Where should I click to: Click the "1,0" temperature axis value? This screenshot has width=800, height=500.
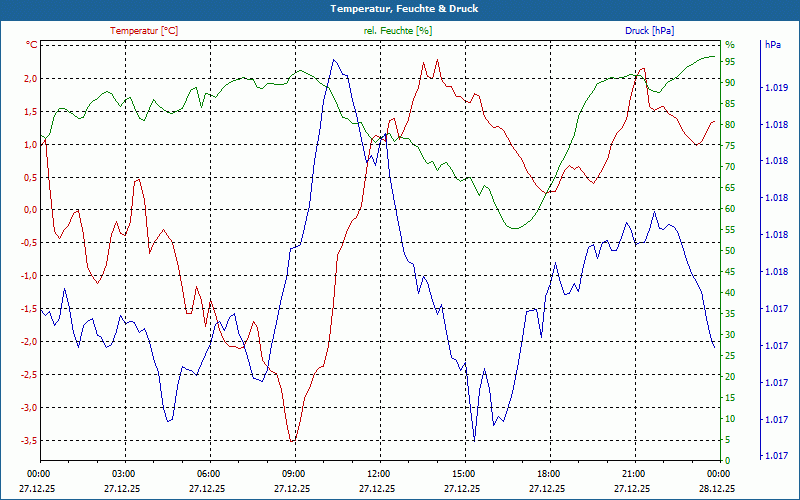(x=31, y=144)
